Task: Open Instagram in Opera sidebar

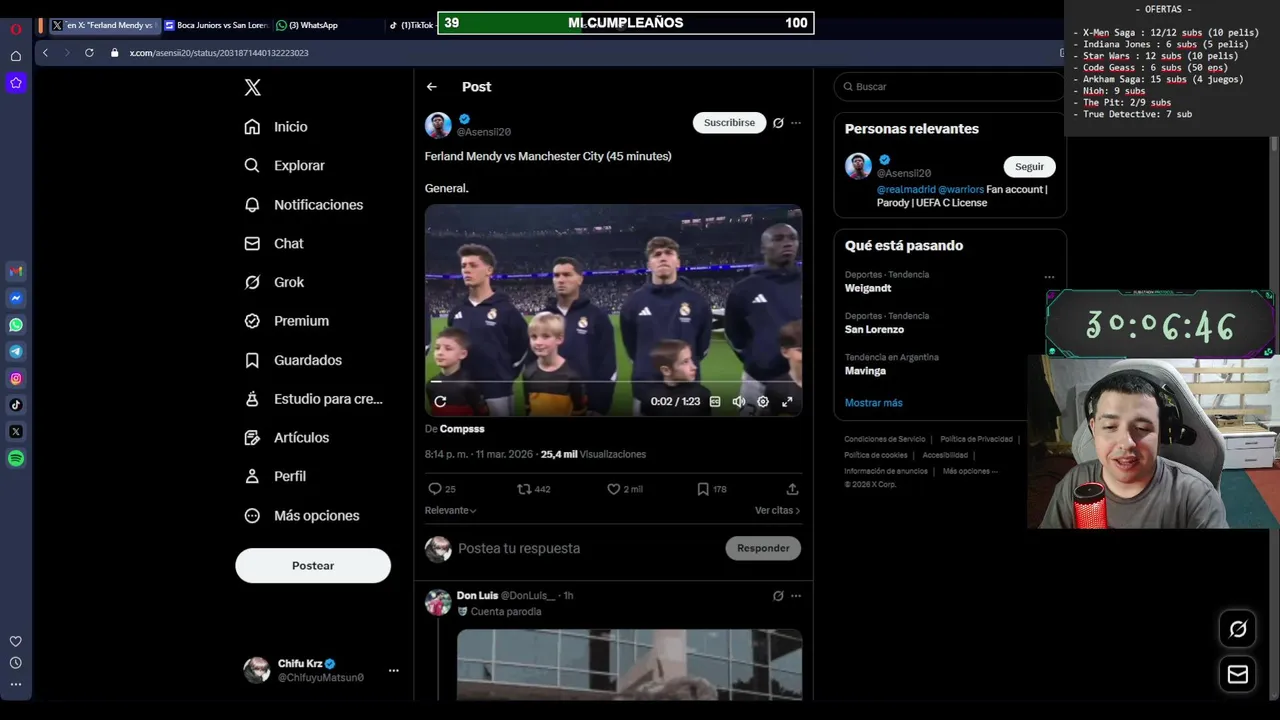Action: click(x=16, y=378)
